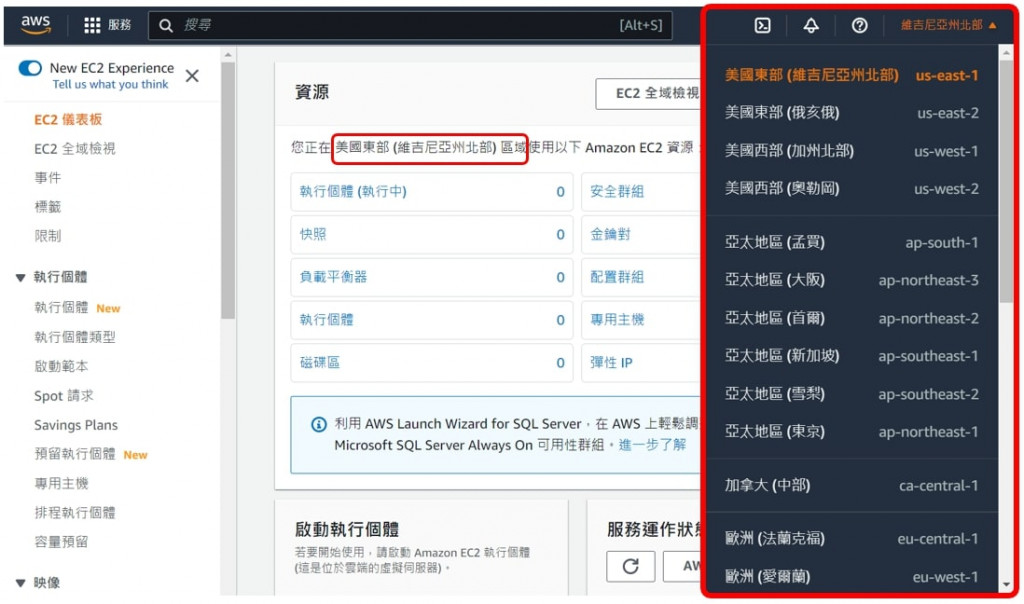Open 事件 in sidebar
The image size is (1024, 604).
pos(48,178)
